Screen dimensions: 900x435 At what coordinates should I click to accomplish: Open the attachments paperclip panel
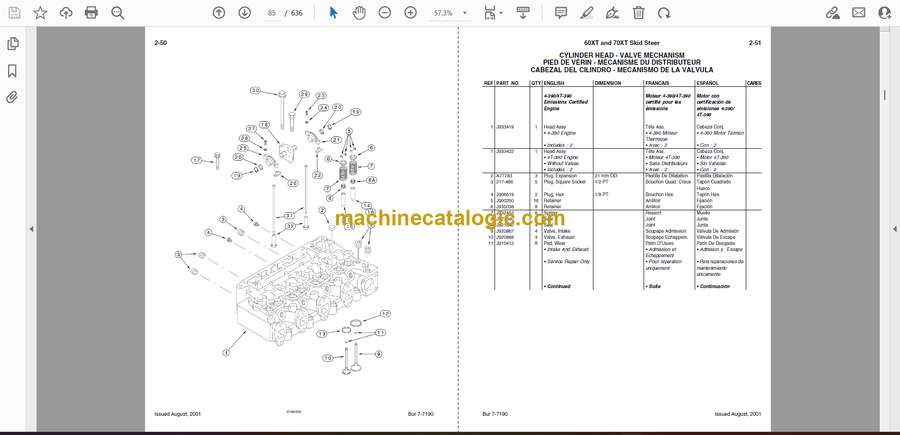(12, 97)
